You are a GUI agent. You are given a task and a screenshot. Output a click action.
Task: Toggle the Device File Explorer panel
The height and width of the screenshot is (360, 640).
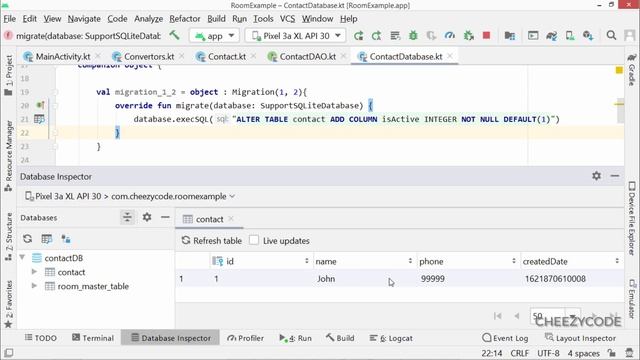[x=631, y=218]
